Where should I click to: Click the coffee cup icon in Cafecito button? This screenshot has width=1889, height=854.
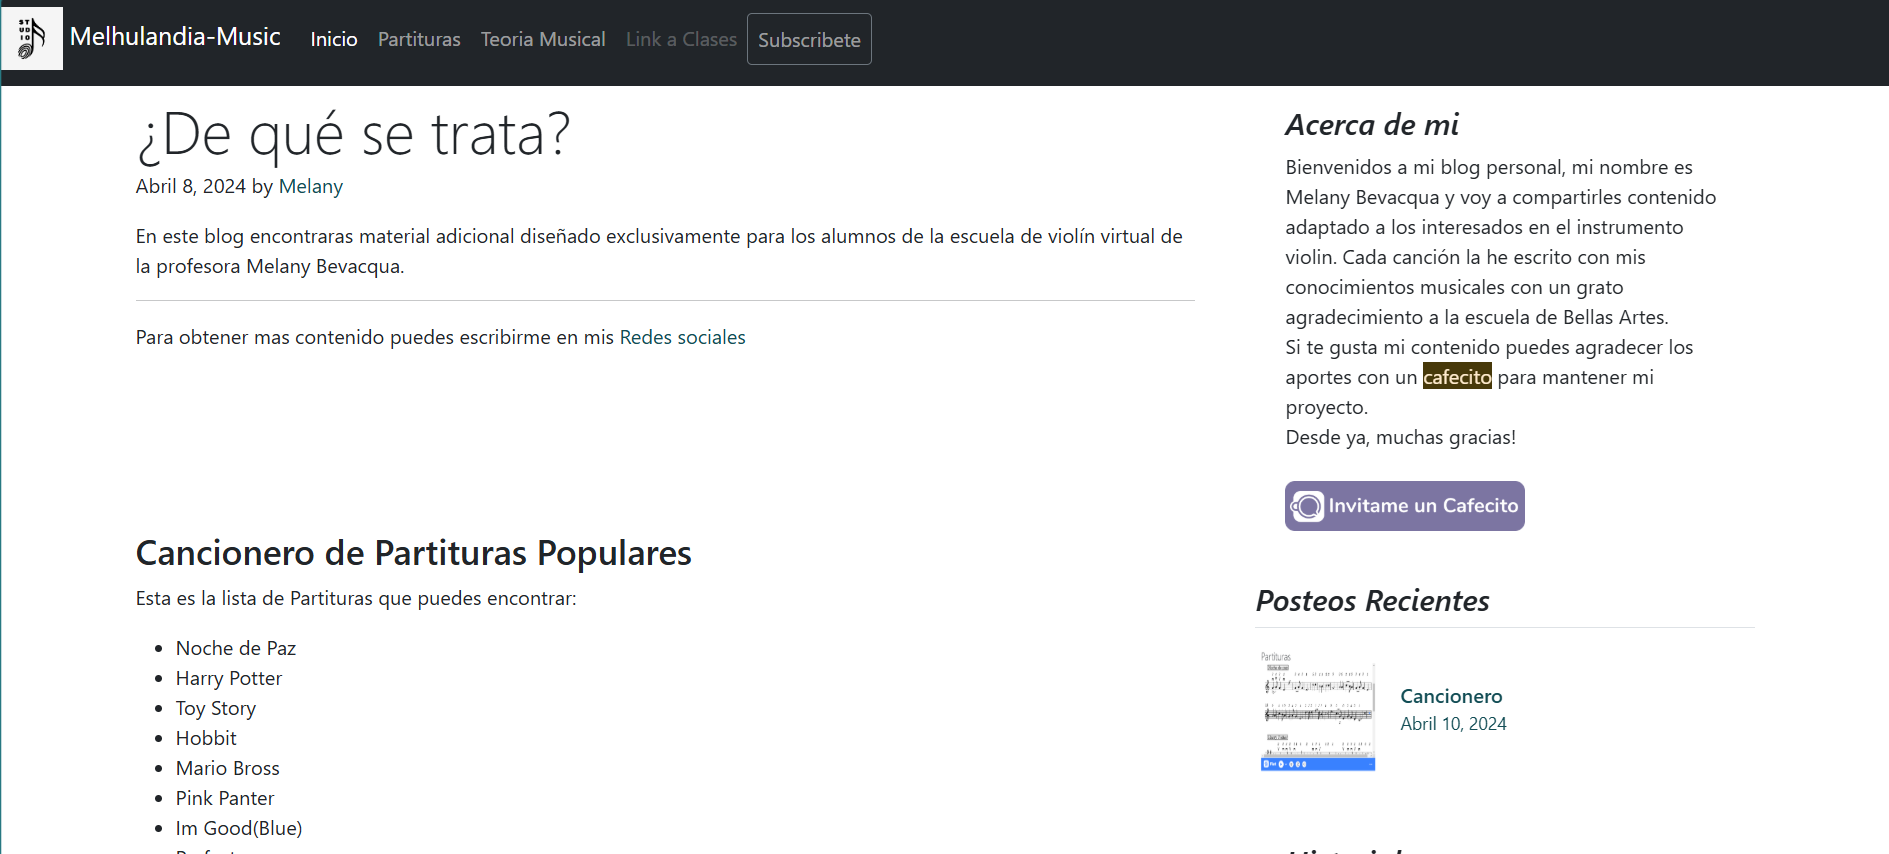[x=1307, y=506]
